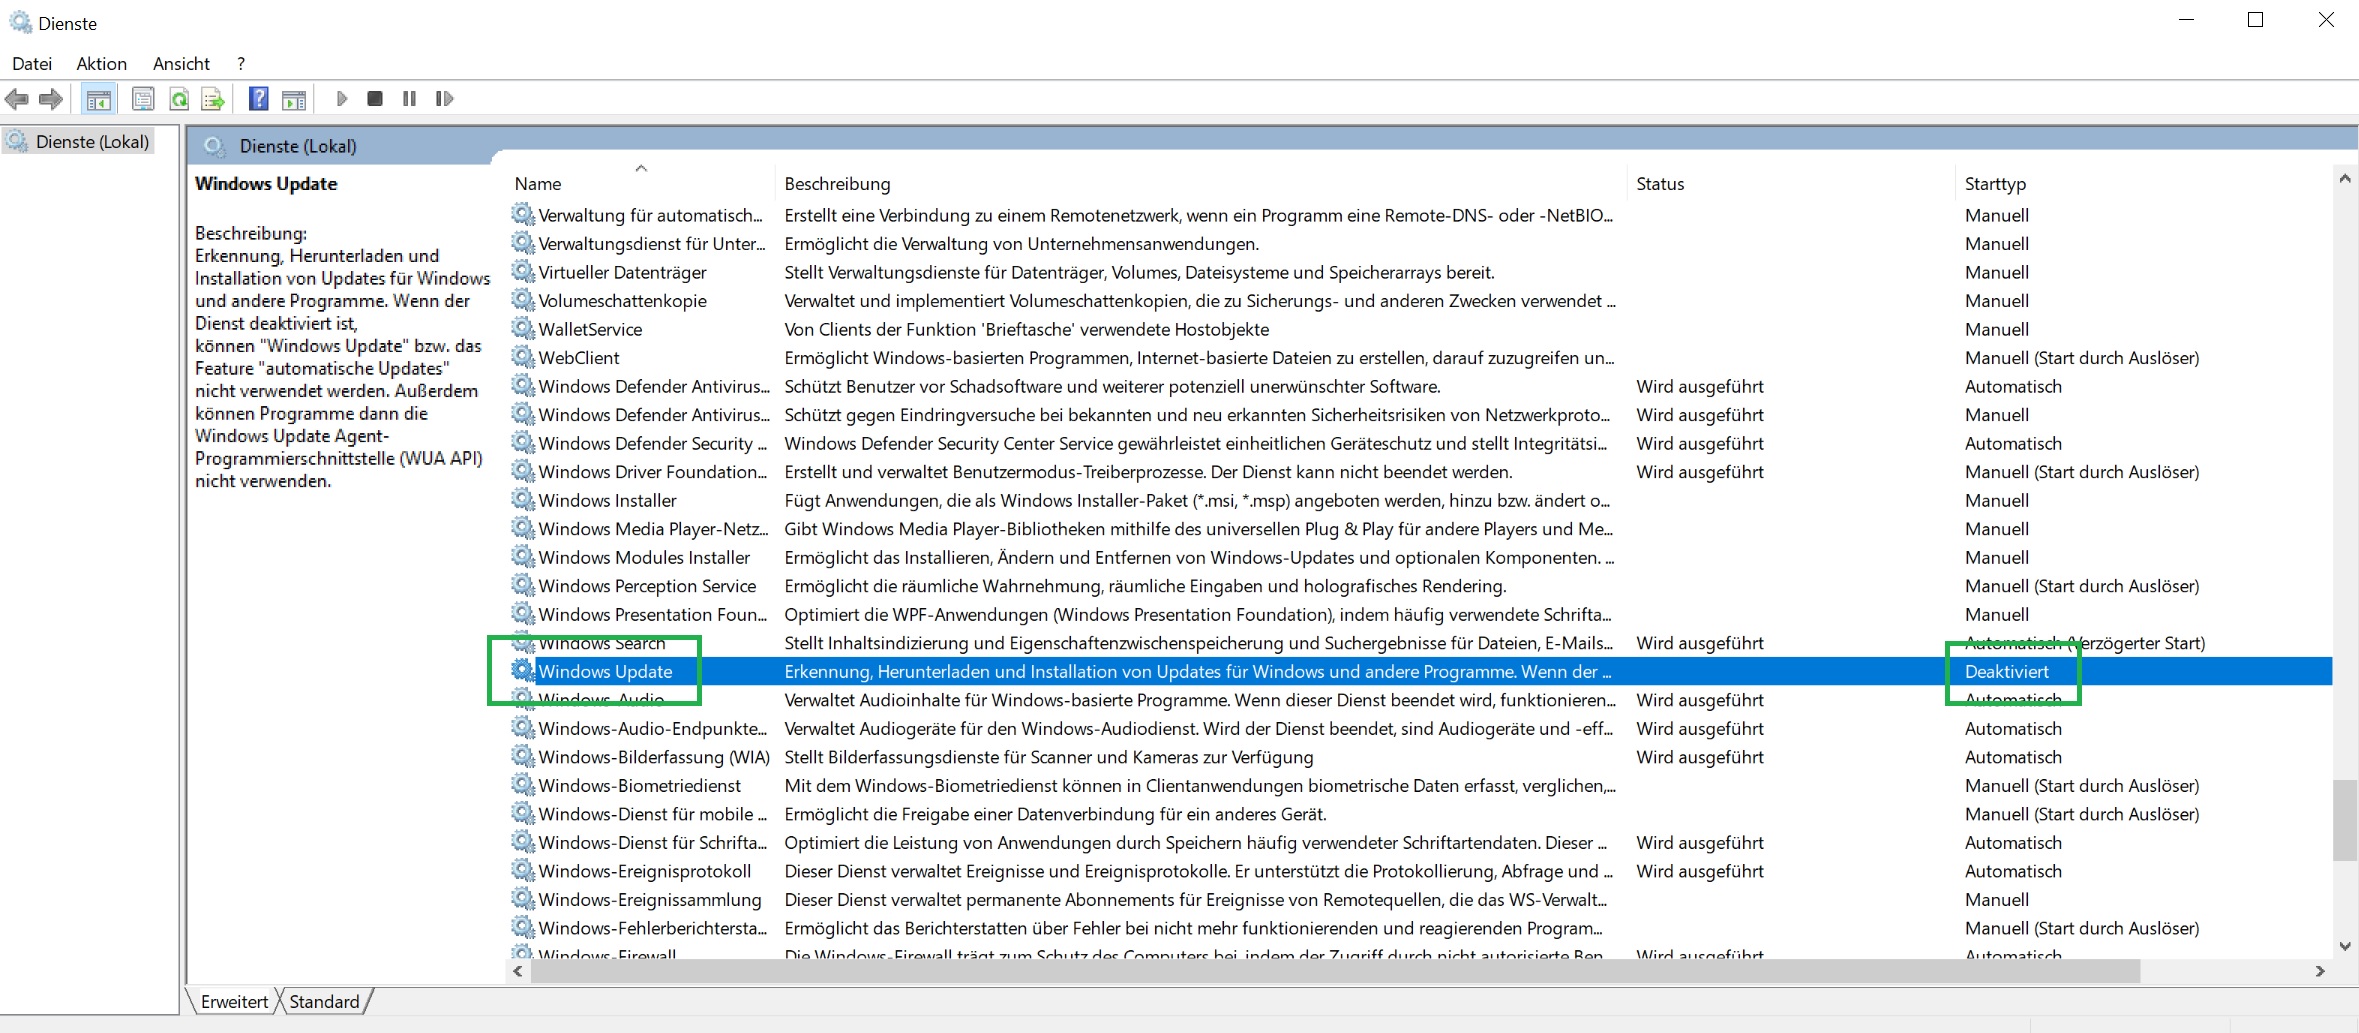This screenshot has width=2359, height=1033.
Task: Click the gear icon beside Volumeschattenkopie
Action: point(522,299)
